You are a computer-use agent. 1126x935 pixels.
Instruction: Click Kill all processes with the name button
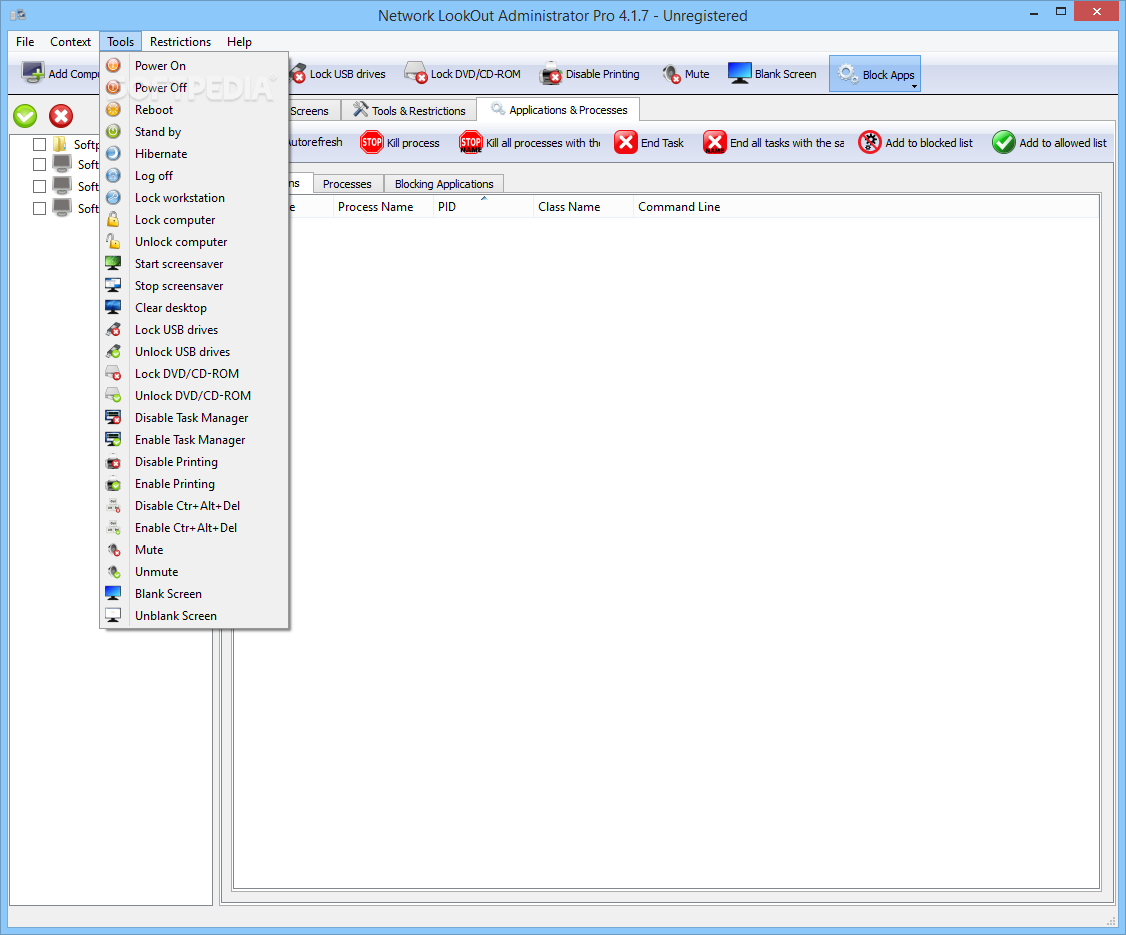pos(530,142)
